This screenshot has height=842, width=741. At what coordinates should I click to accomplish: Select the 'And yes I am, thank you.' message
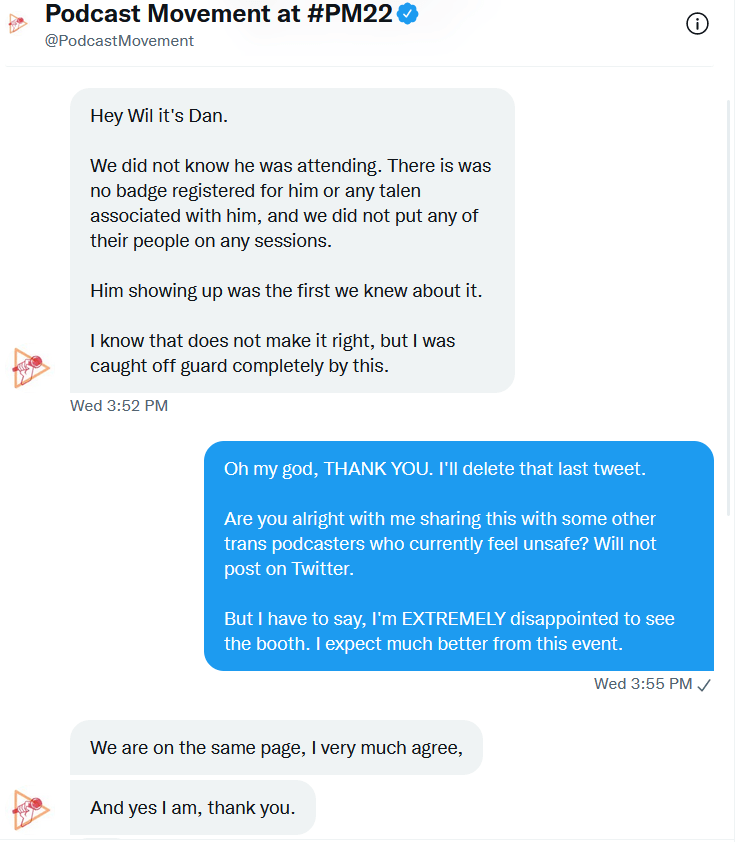click(x=192, y=808)
